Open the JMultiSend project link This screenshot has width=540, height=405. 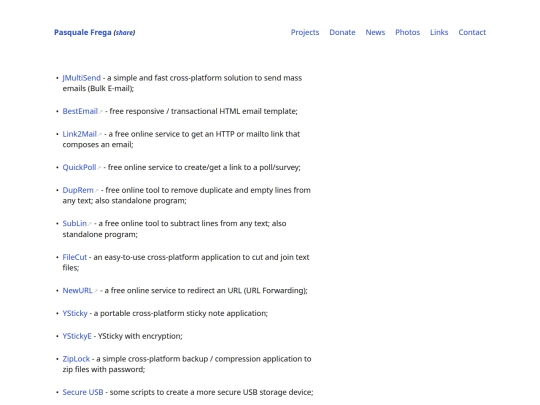(x=82, y=78)
